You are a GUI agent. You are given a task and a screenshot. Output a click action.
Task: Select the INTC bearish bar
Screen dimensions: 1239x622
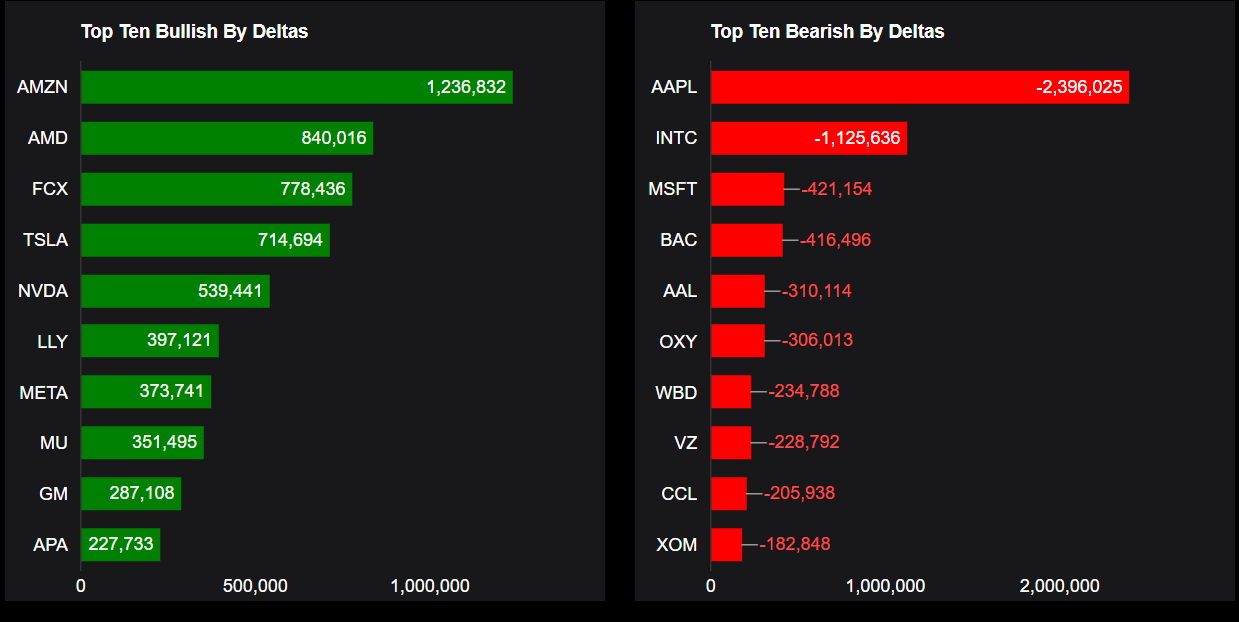(x=808, y=138)
